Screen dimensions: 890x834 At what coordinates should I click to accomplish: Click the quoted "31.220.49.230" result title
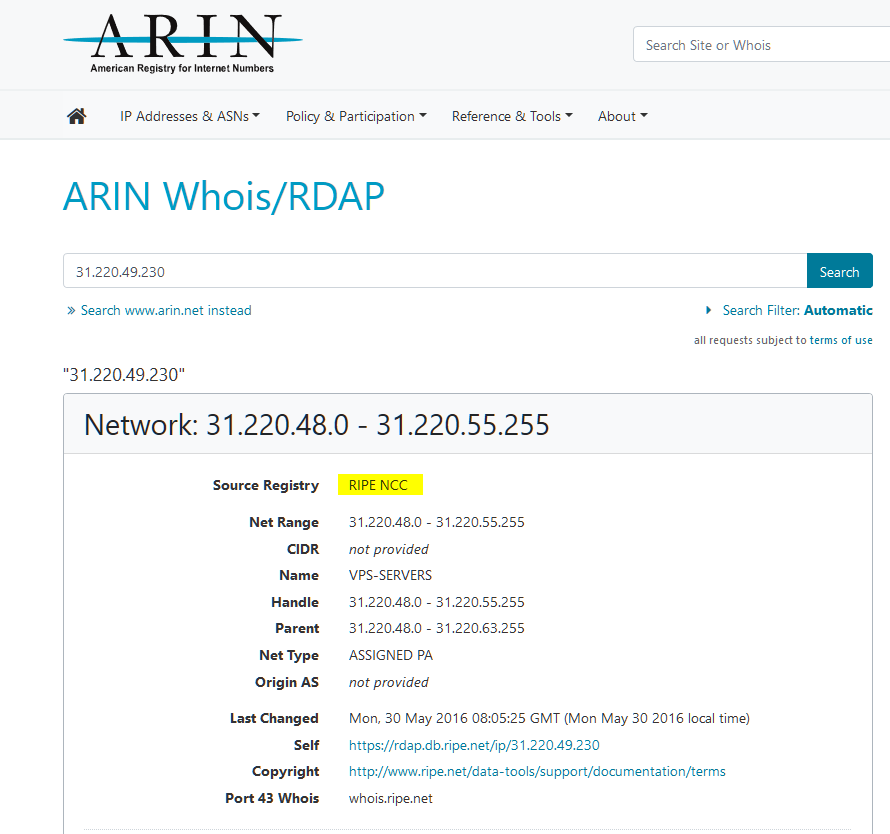pyautogui.click(x=124, y=375)
